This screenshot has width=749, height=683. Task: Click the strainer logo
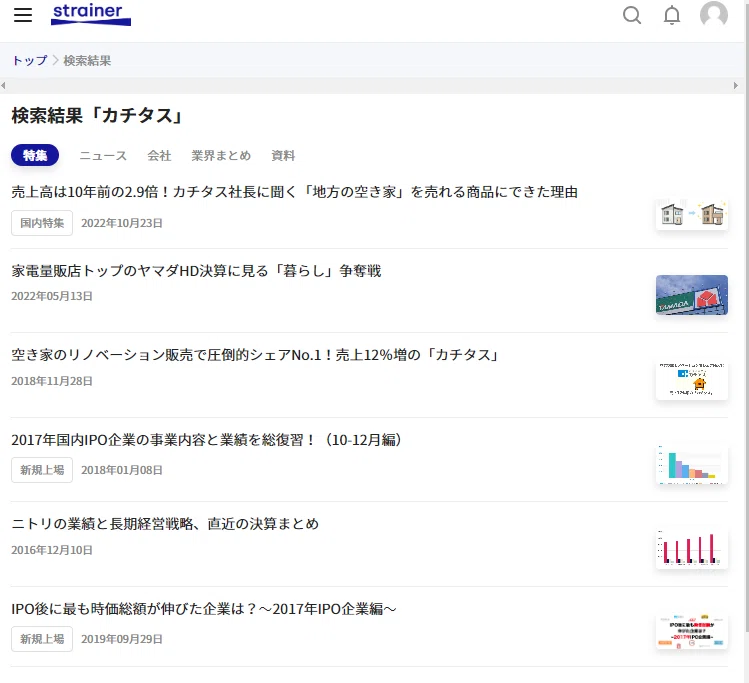tap(91, 14)
